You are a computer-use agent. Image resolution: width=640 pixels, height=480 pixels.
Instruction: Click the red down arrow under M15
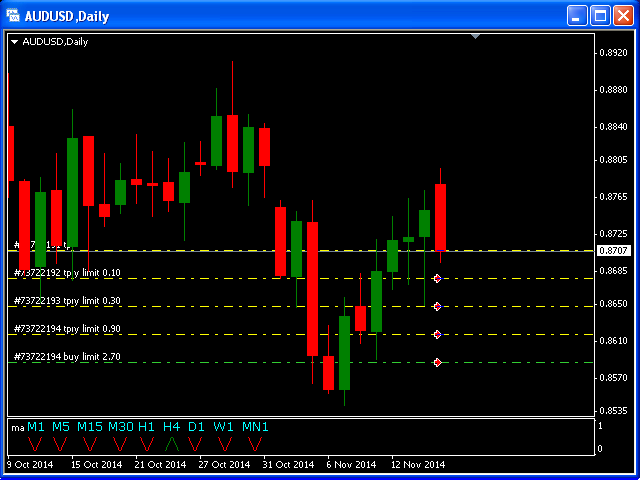(x=89, y=444)
